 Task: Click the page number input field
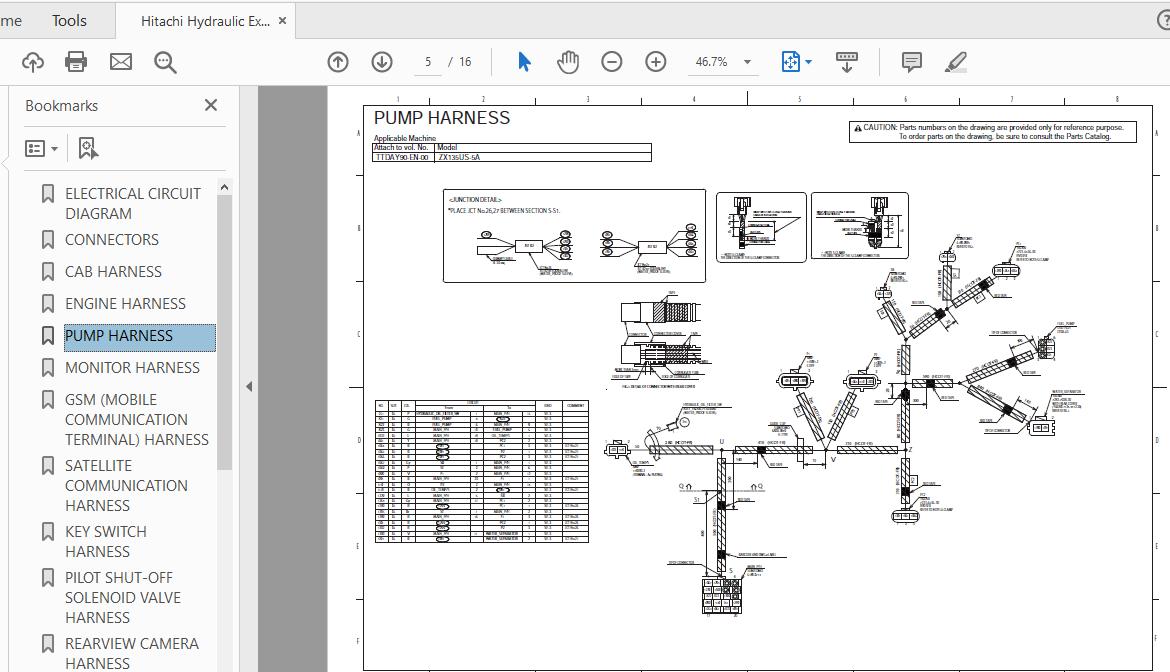(x=428, y=62)
